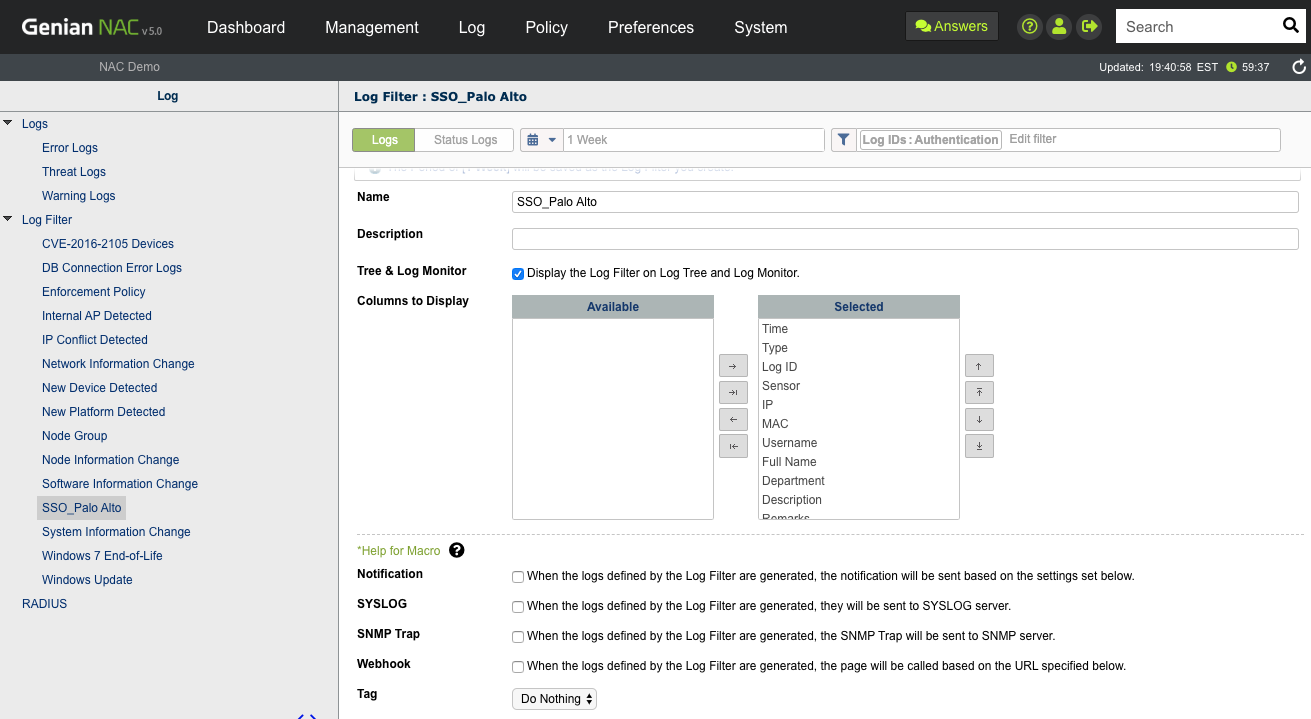Image resolution: width=1311 pixels, height=719 pixels.
Task: Open RADIUS in the tree
Action: (45, 604)
